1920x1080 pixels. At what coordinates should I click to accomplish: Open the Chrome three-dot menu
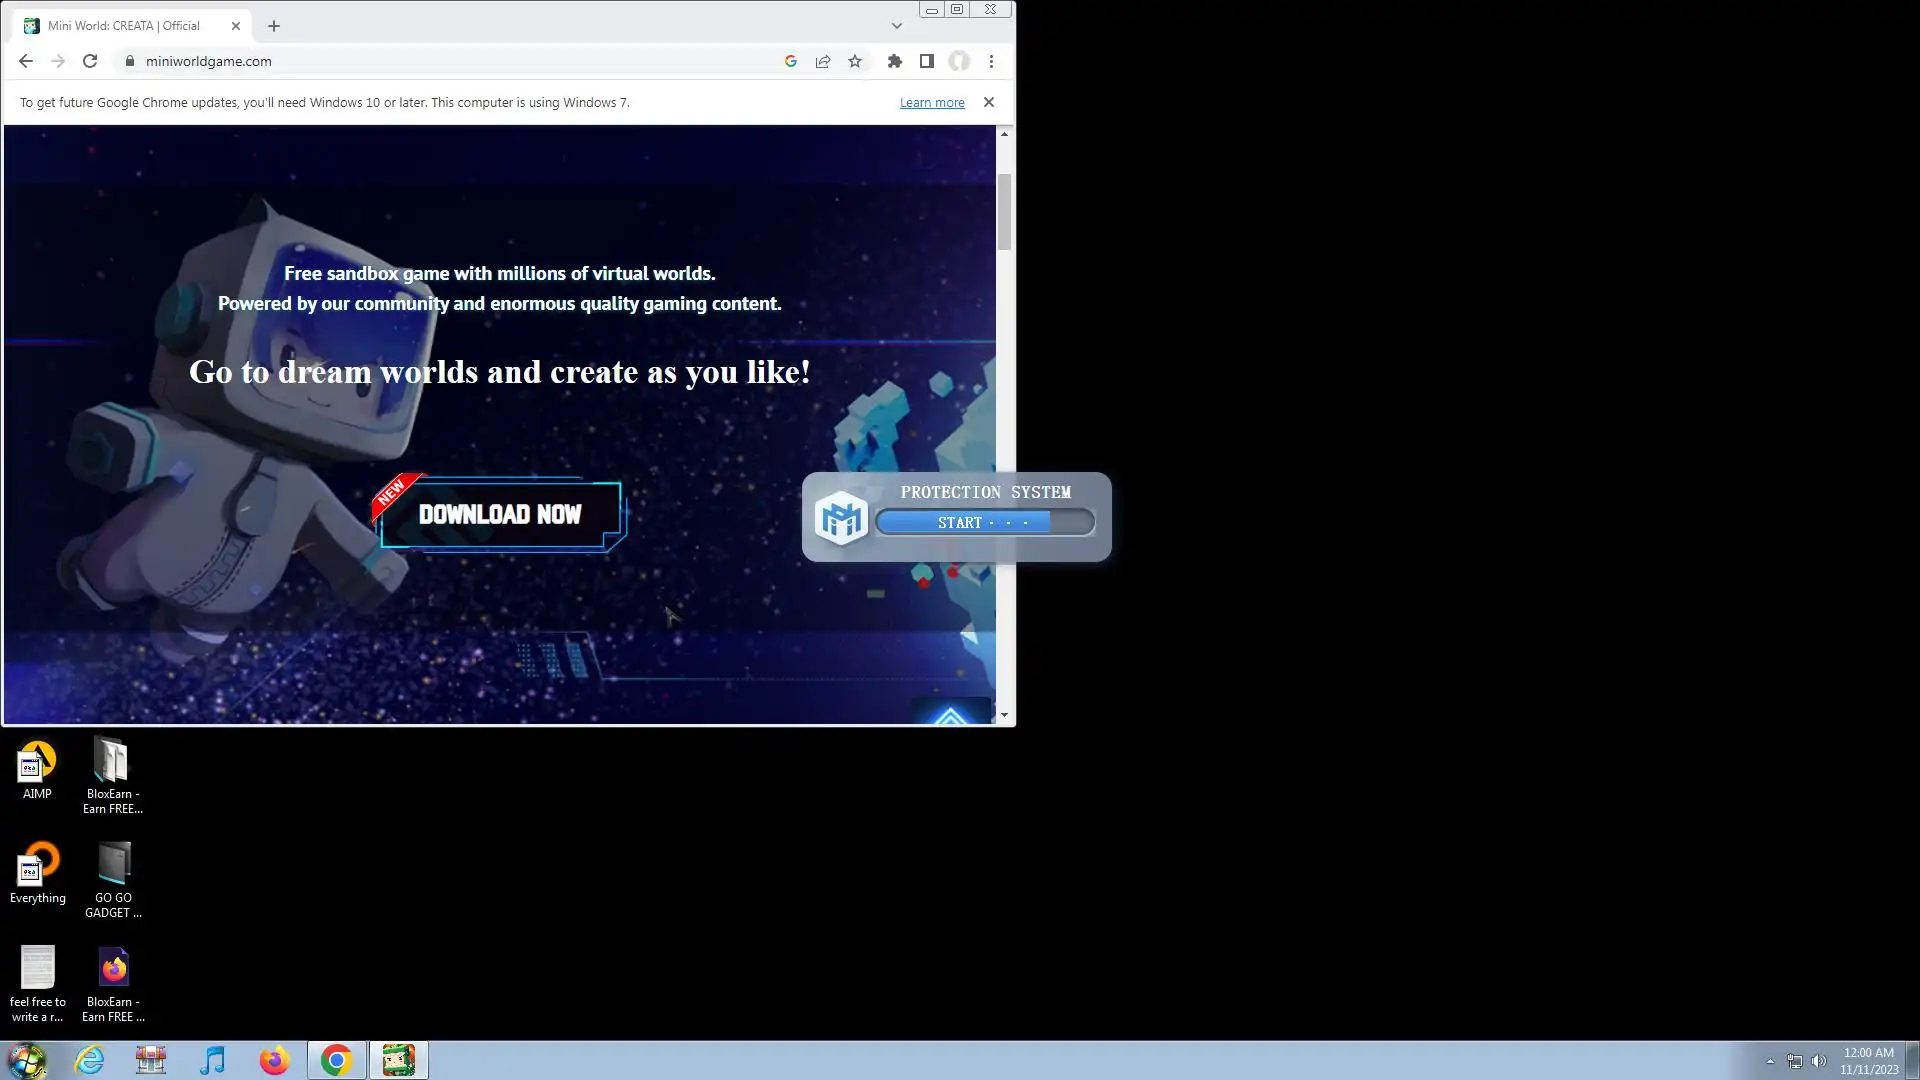click(991, 61)
